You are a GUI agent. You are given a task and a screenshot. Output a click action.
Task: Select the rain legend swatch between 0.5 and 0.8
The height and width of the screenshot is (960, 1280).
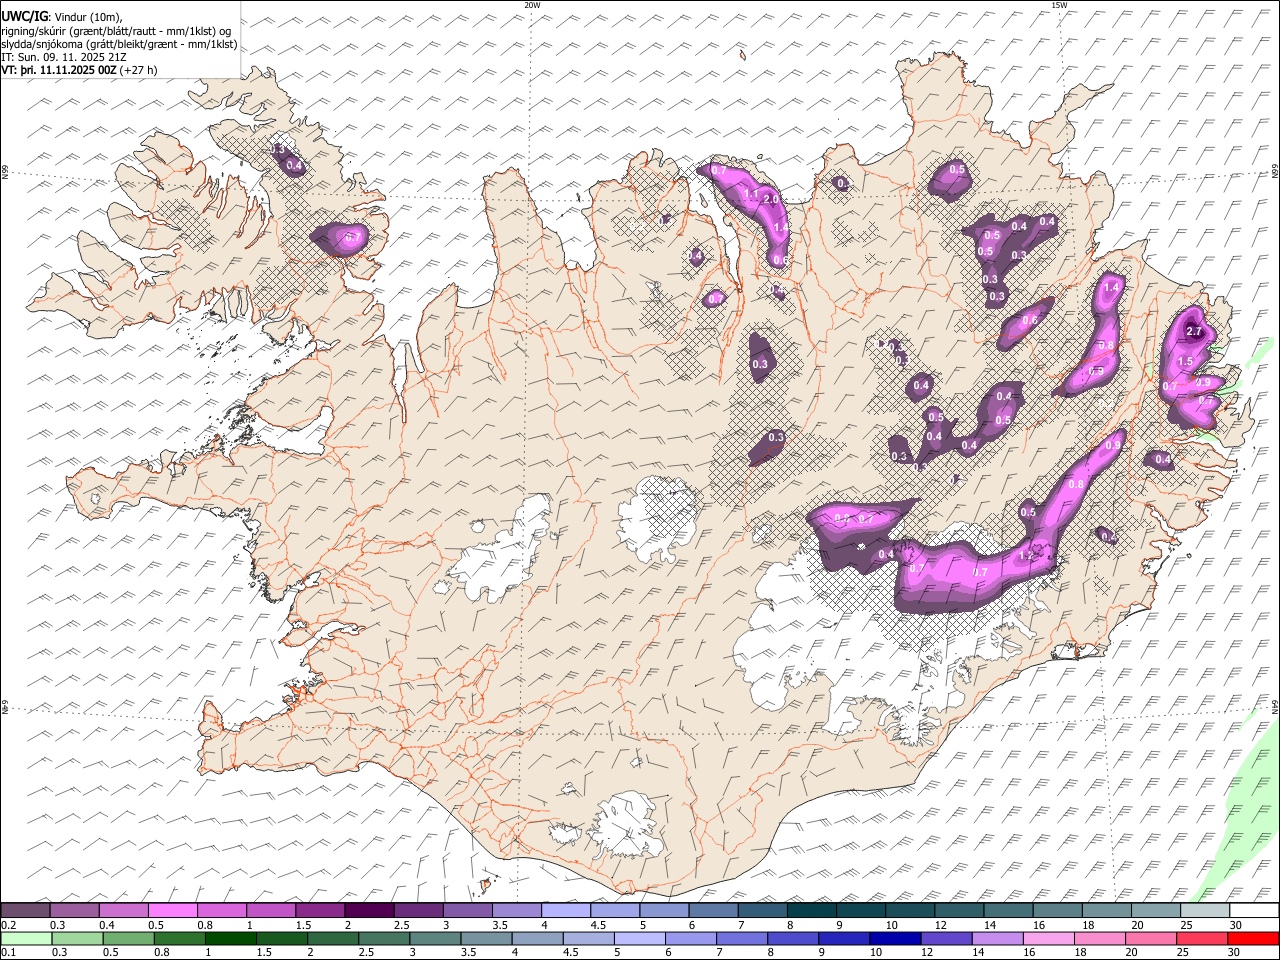click(x=129, y=939)
